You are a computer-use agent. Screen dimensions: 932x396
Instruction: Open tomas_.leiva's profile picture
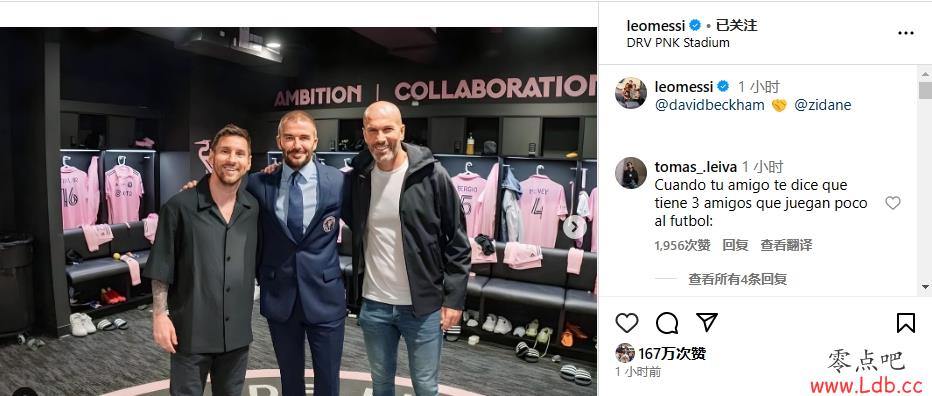631,173
